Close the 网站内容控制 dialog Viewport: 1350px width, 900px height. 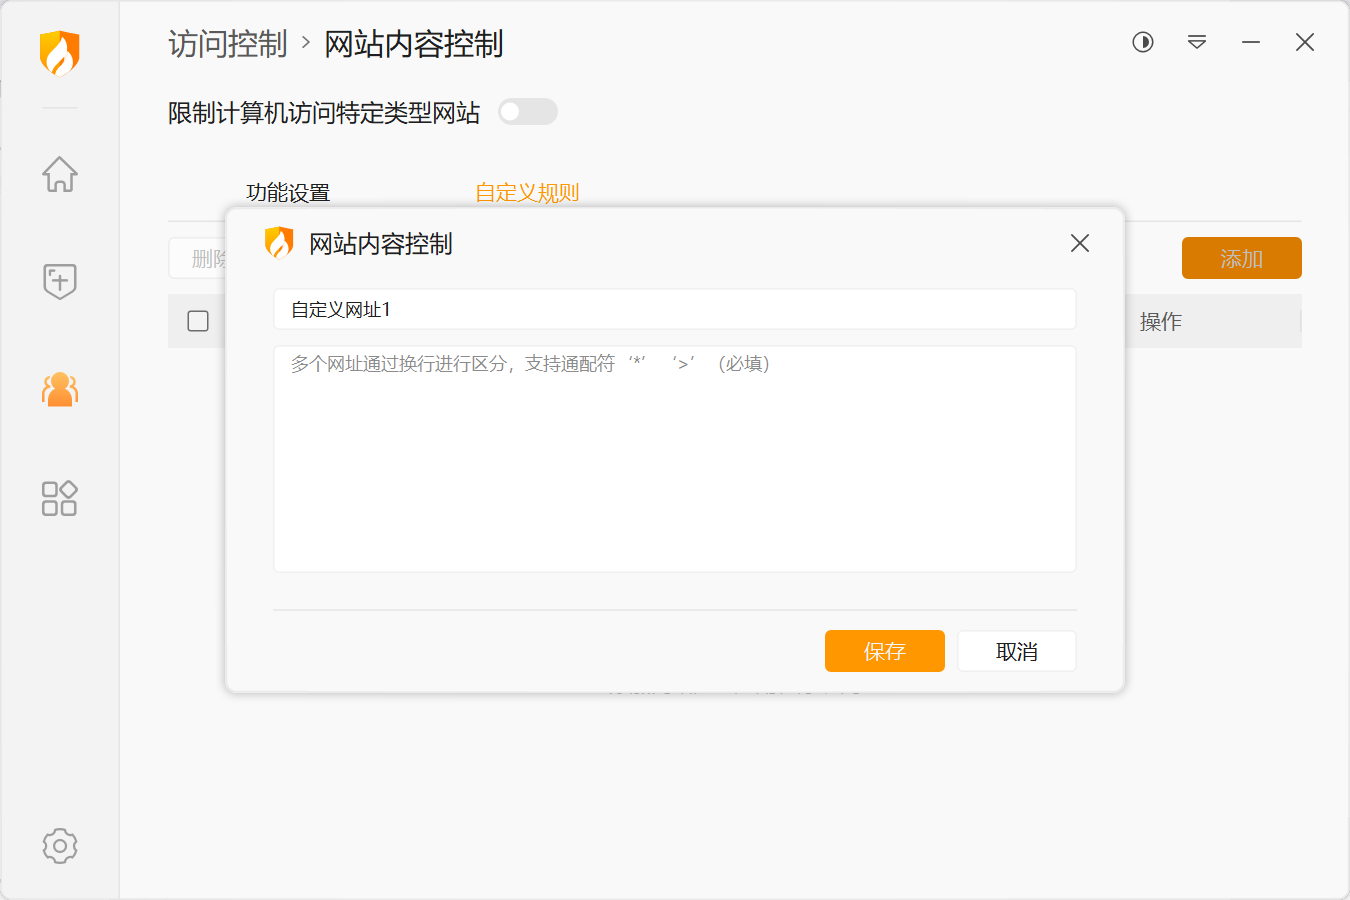pyautogui.click(x=1080, y=243)
